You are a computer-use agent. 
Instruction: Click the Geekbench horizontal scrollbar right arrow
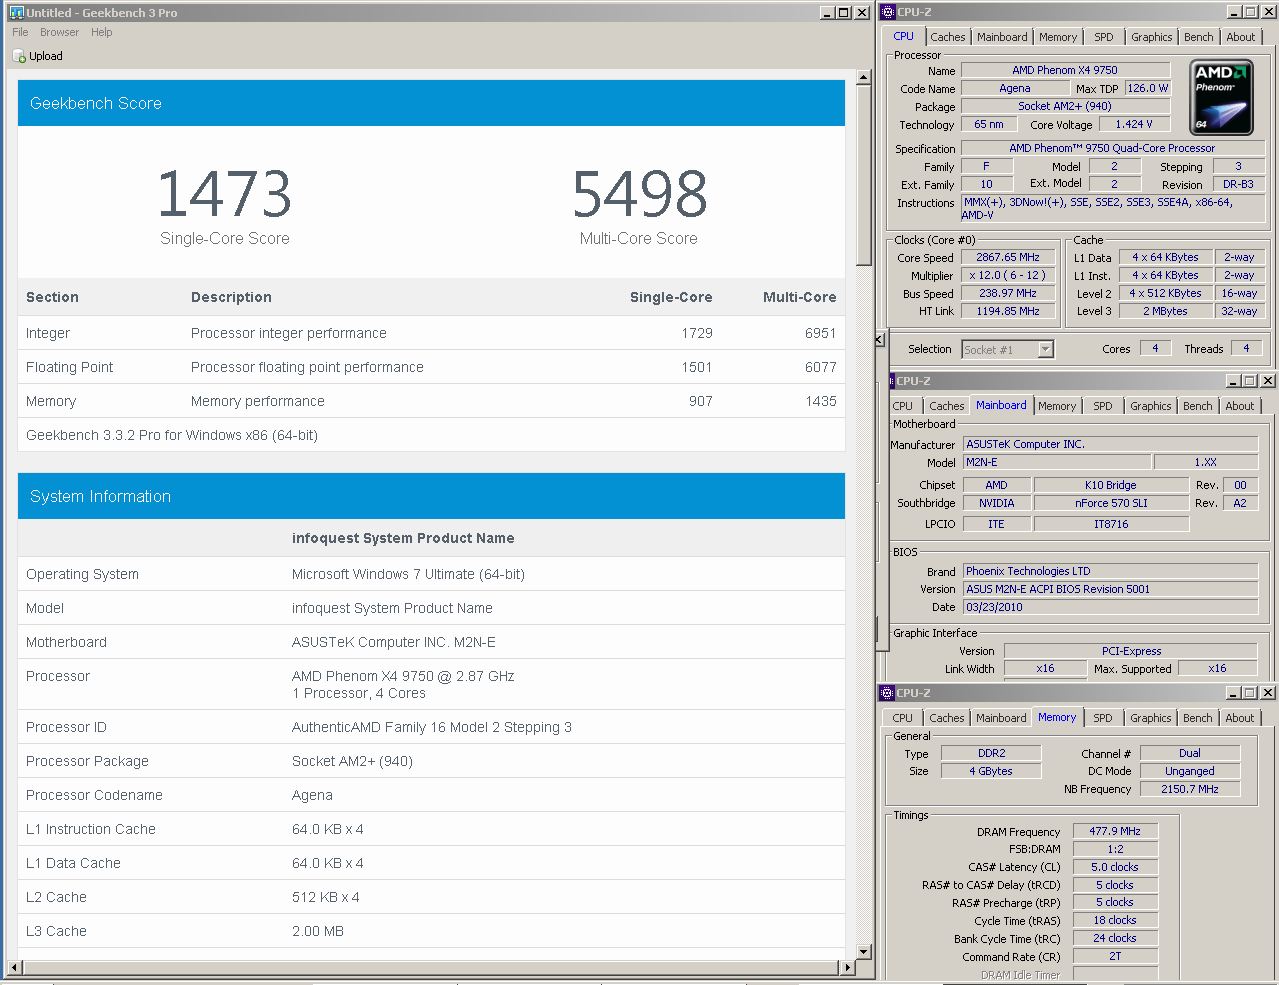click(x=848, y=967)
